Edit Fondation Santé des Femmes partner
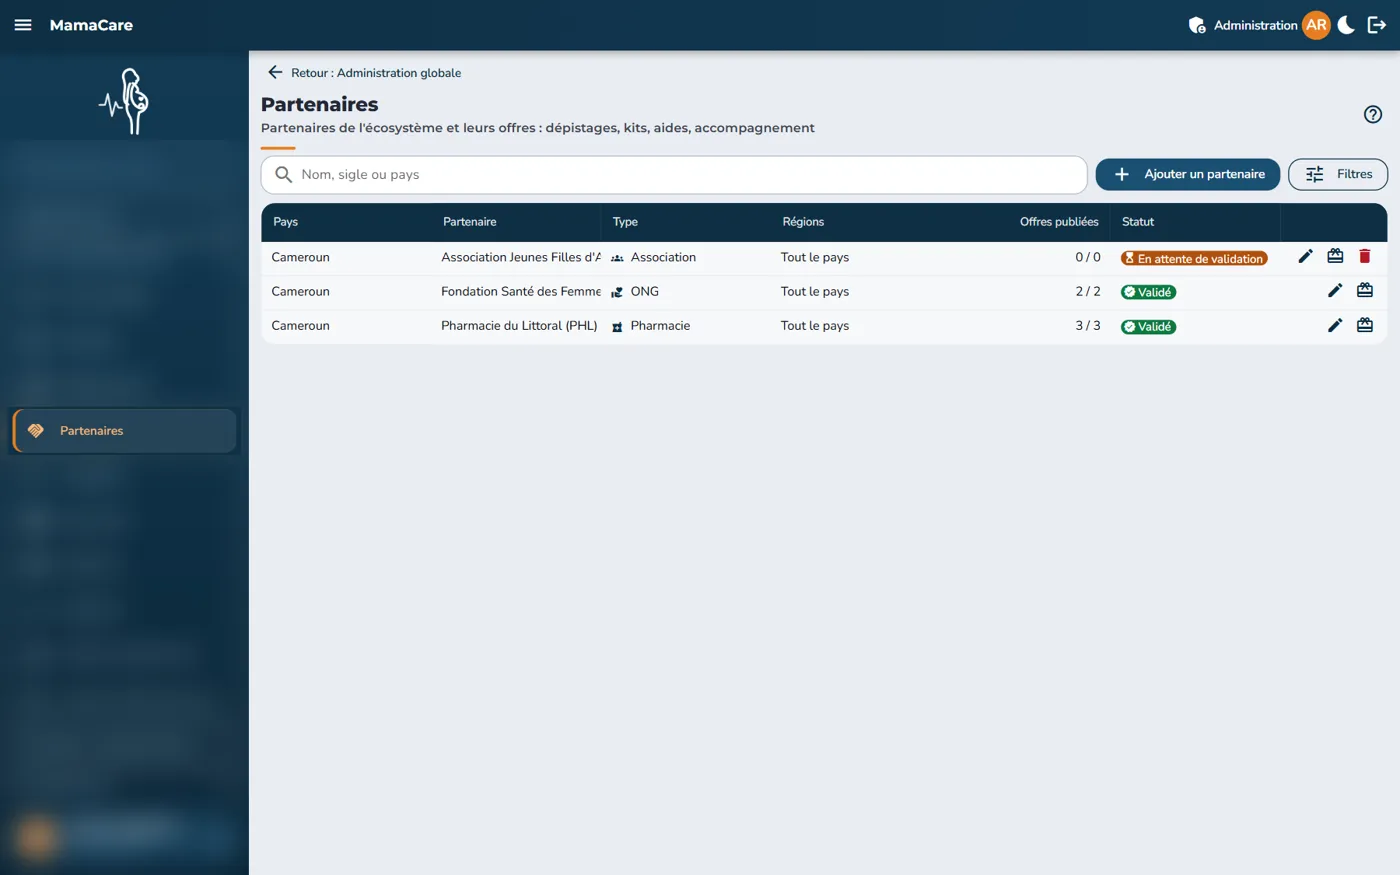The height and width of the screenshot is (875, 1400). tap(1335, 291)
